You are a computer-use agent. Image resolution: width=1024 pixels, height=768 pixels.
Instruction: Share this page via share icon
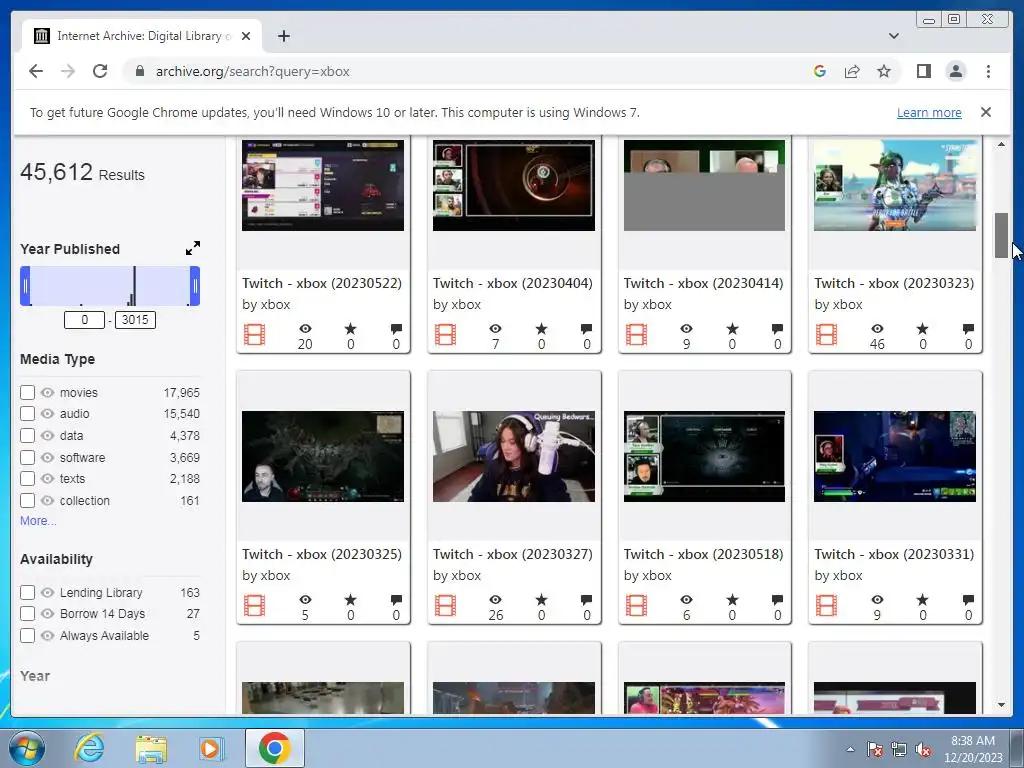[852, 71]
